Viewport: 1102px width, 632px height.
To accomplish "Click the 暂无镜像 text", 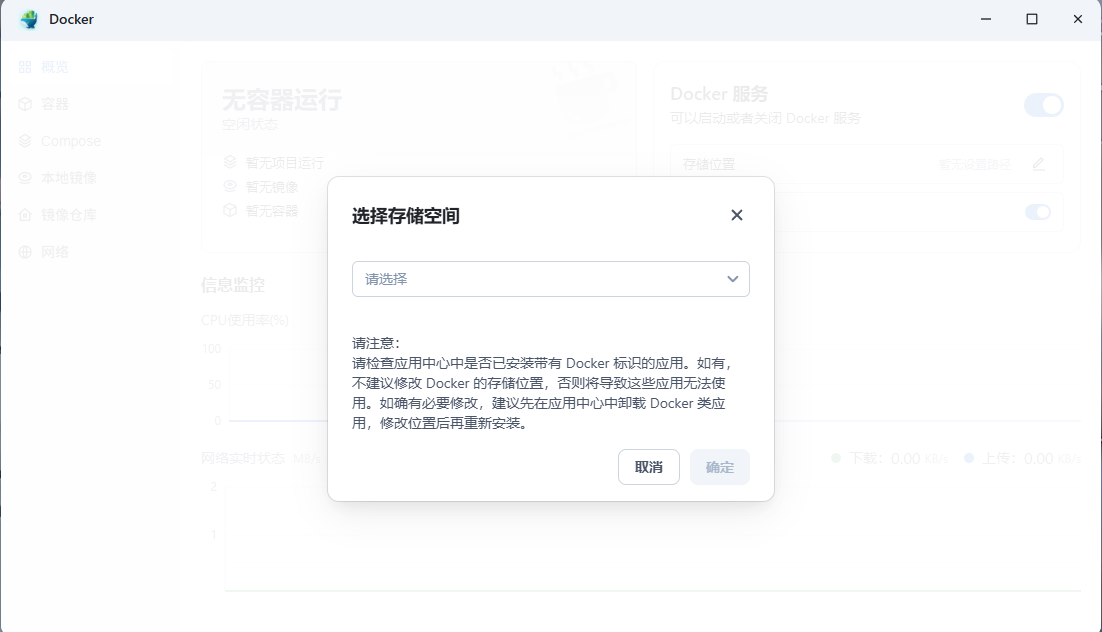I will pyautogui.click(x=272, y=187).
